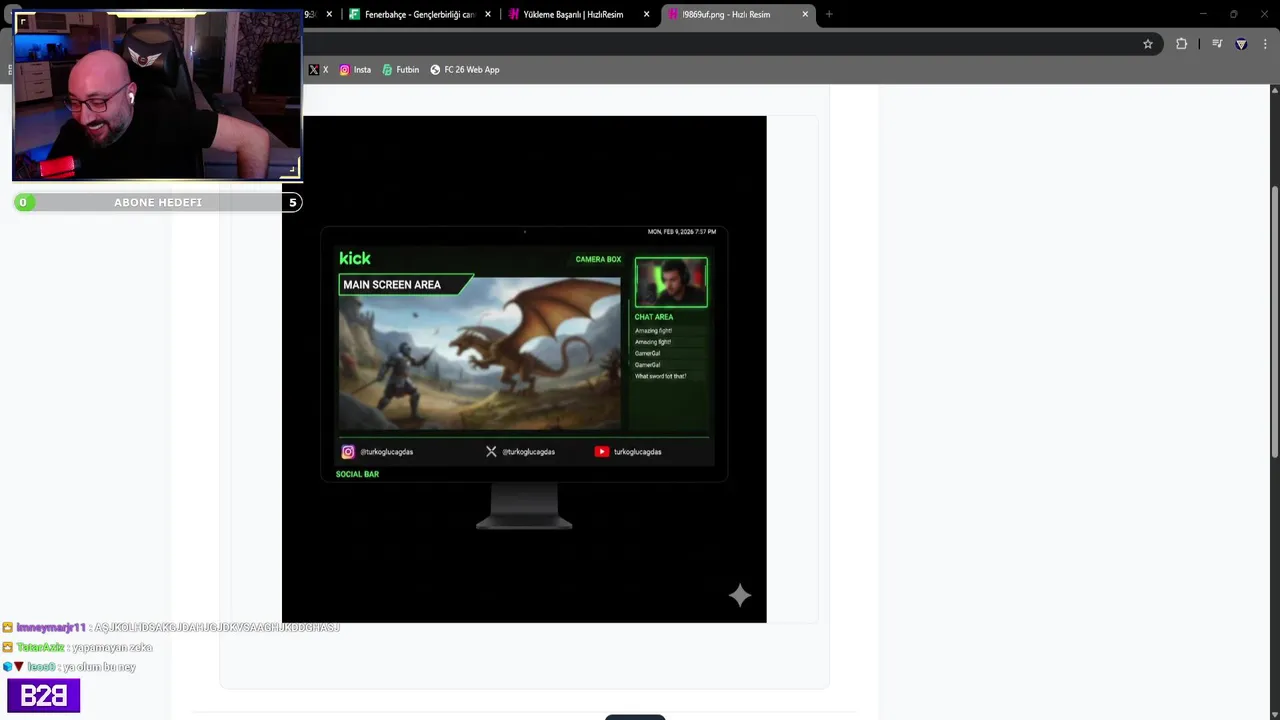Click the webcam overlay video
The width and height of the screenshot is (1280, 720).
(x=157, y=96)
